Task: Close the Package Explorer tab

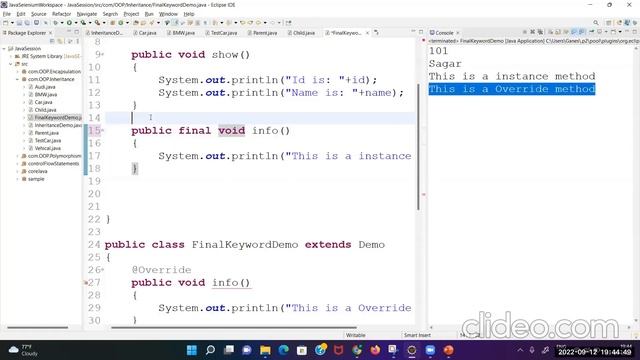Action: (x=51, y=33)
